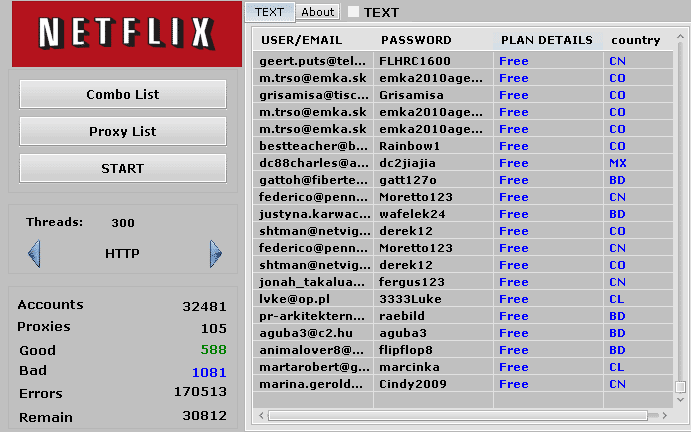
Task: Click the table's horizontal scrollbar thumb
Action: click(x=458, y=415)
